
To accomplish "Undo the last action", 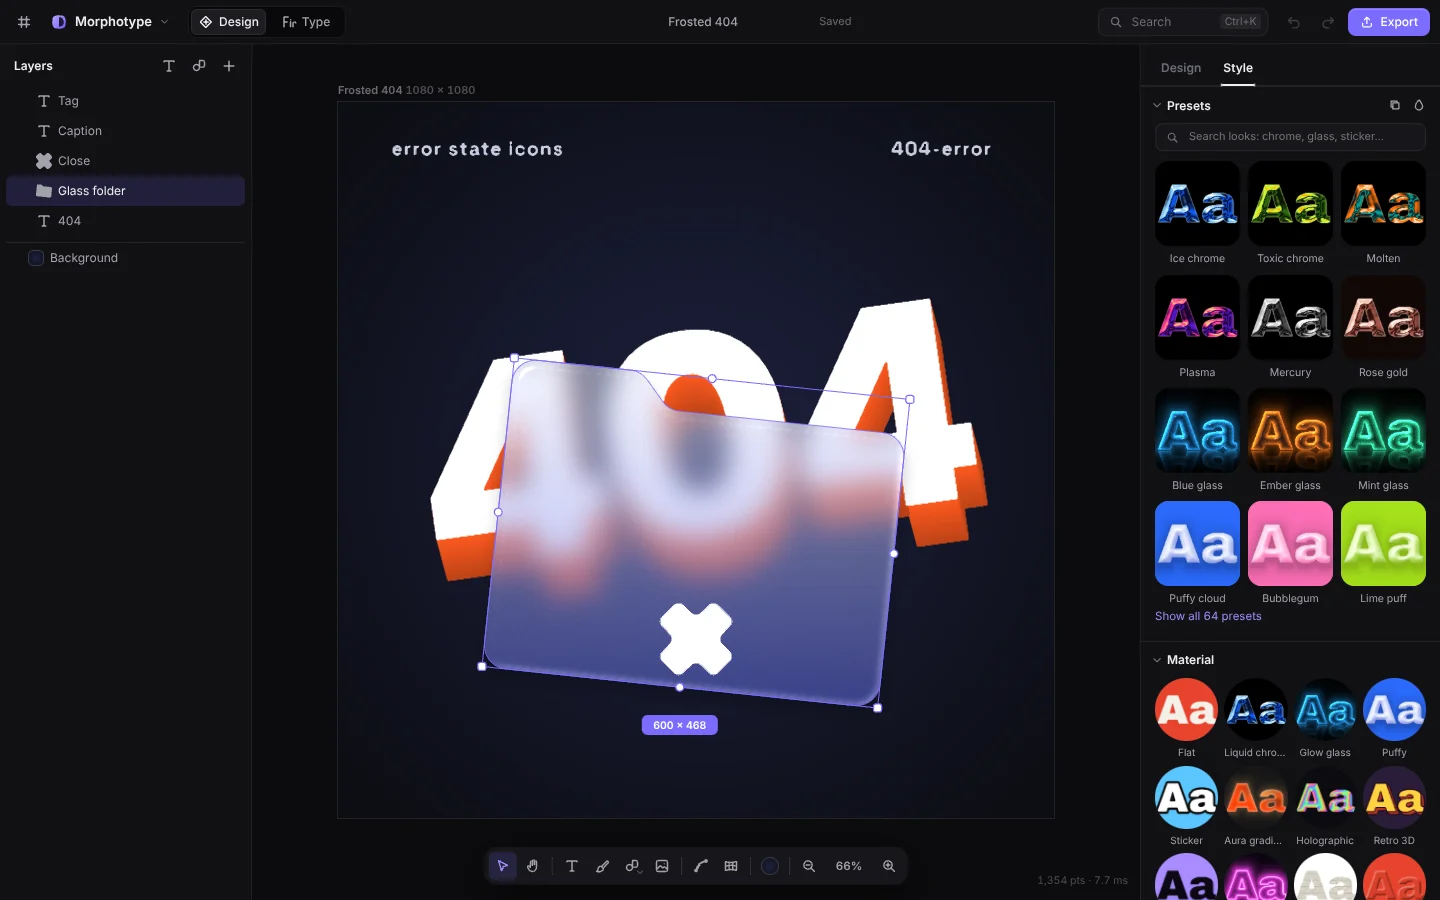I will click(x=1294, y=22).
